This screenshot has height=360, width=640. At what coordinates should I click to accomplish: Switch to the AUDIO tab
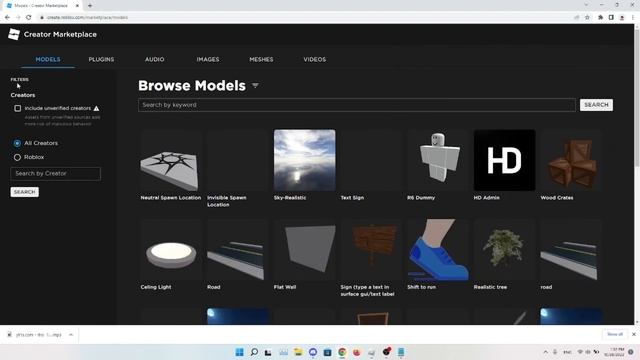click(x=155, y=60)
